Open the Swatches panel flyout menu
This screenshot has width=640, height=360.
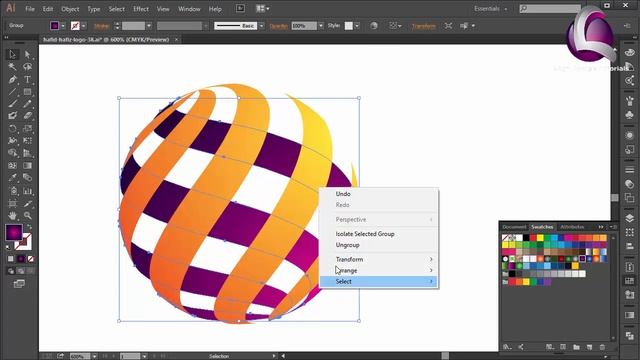coord(613,227)
